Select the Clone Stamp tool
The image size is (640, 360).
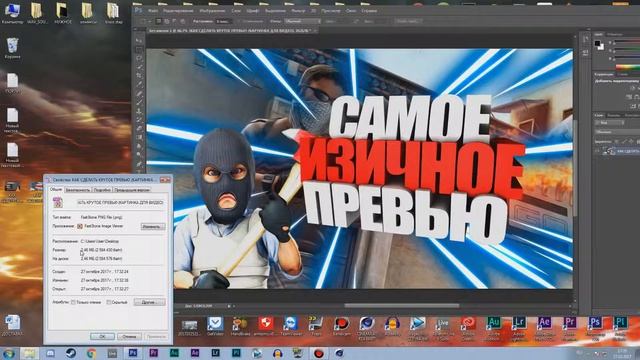[139, 111]
